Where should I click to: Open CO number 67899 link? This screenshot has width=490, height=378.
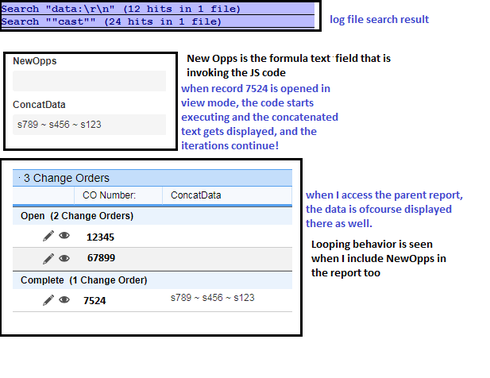coord(101,258)
